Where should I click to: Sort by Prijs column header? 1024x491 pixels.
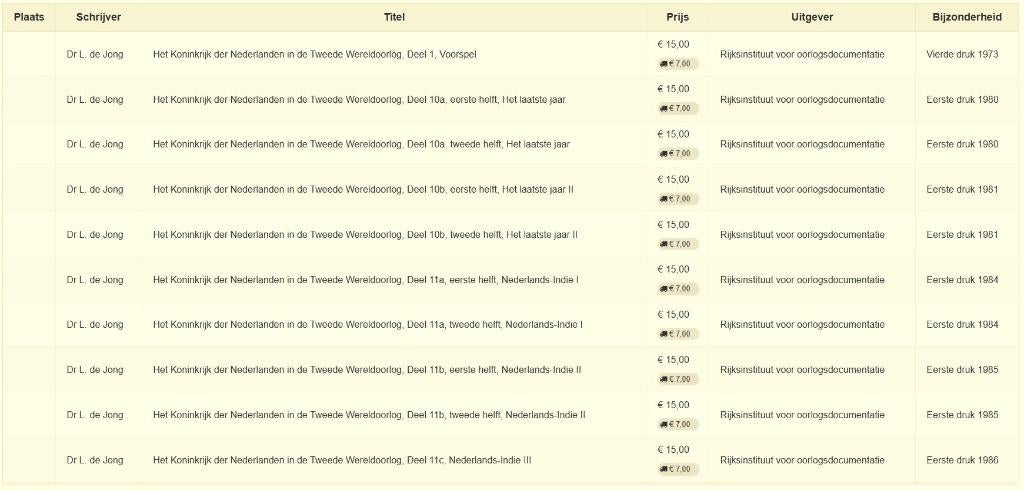[677, 17]
